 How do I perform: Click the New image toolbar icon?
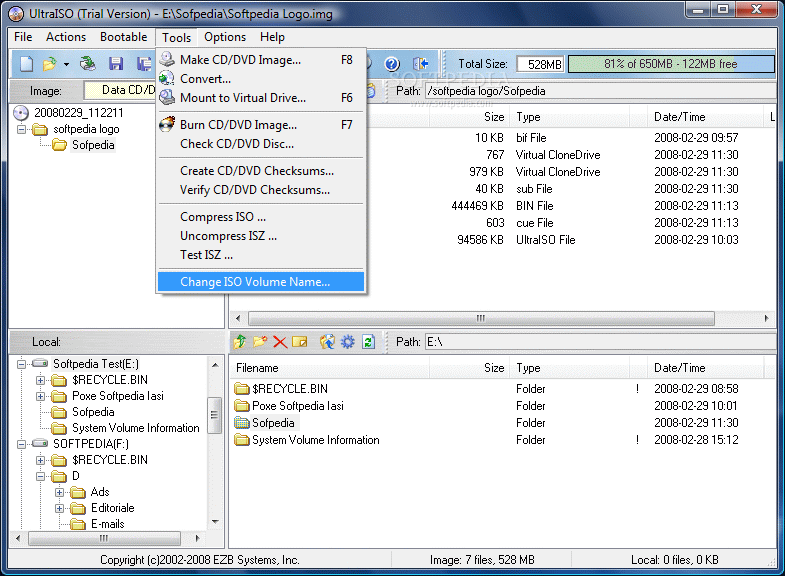pyautogui.click(x=27, y=64)
